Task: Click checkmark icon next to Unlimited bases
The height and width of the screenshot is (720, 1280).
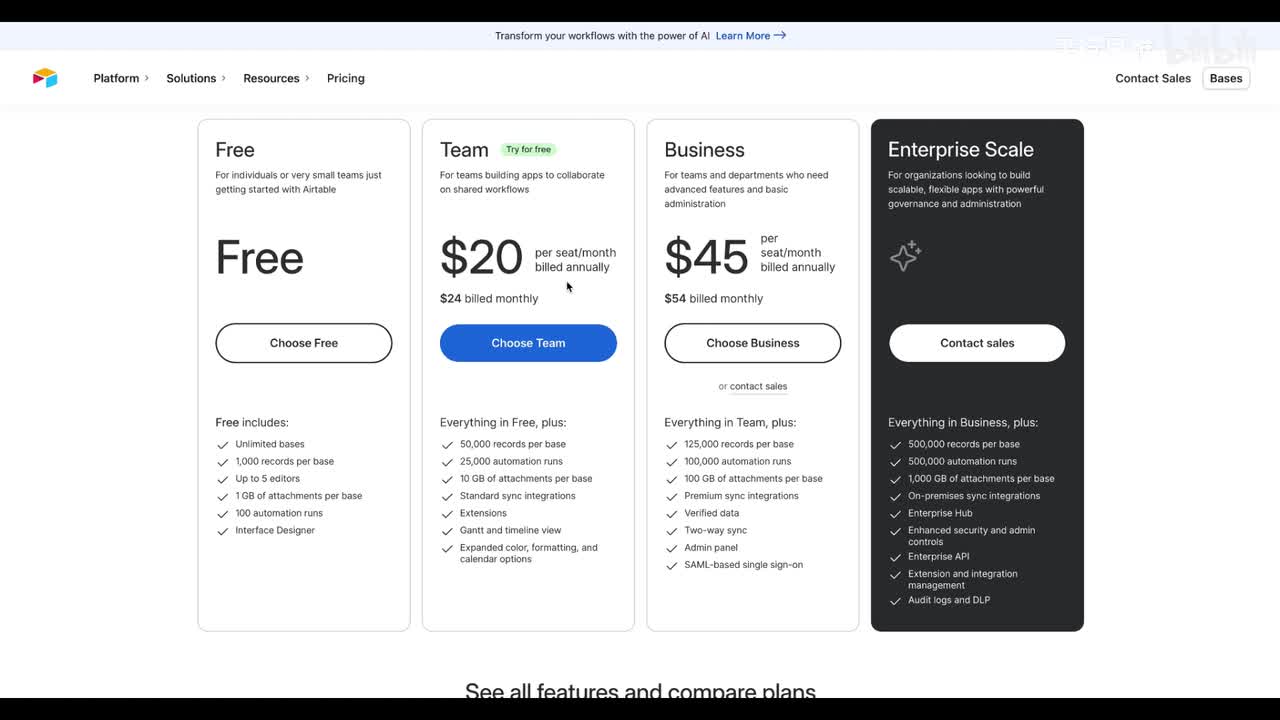Action: [x=223, y=445]
